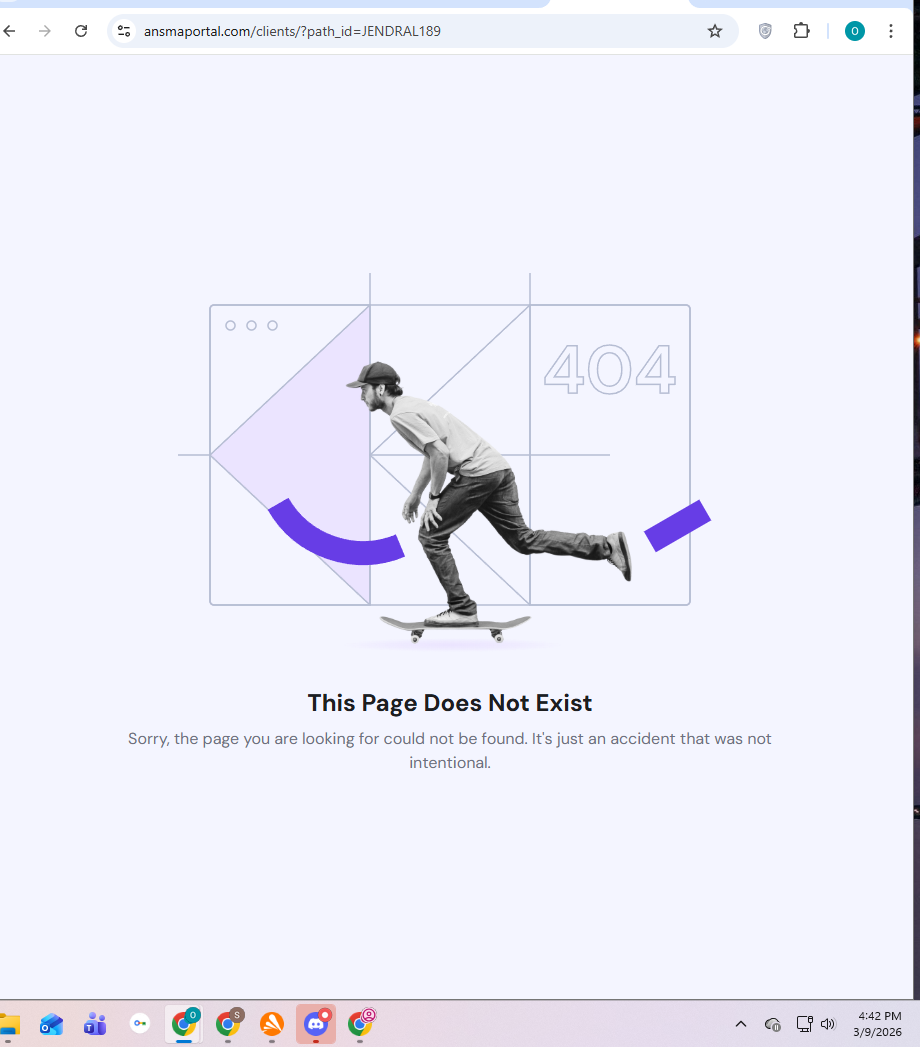Bookmark this page with the star icon

tap(715, 31)
